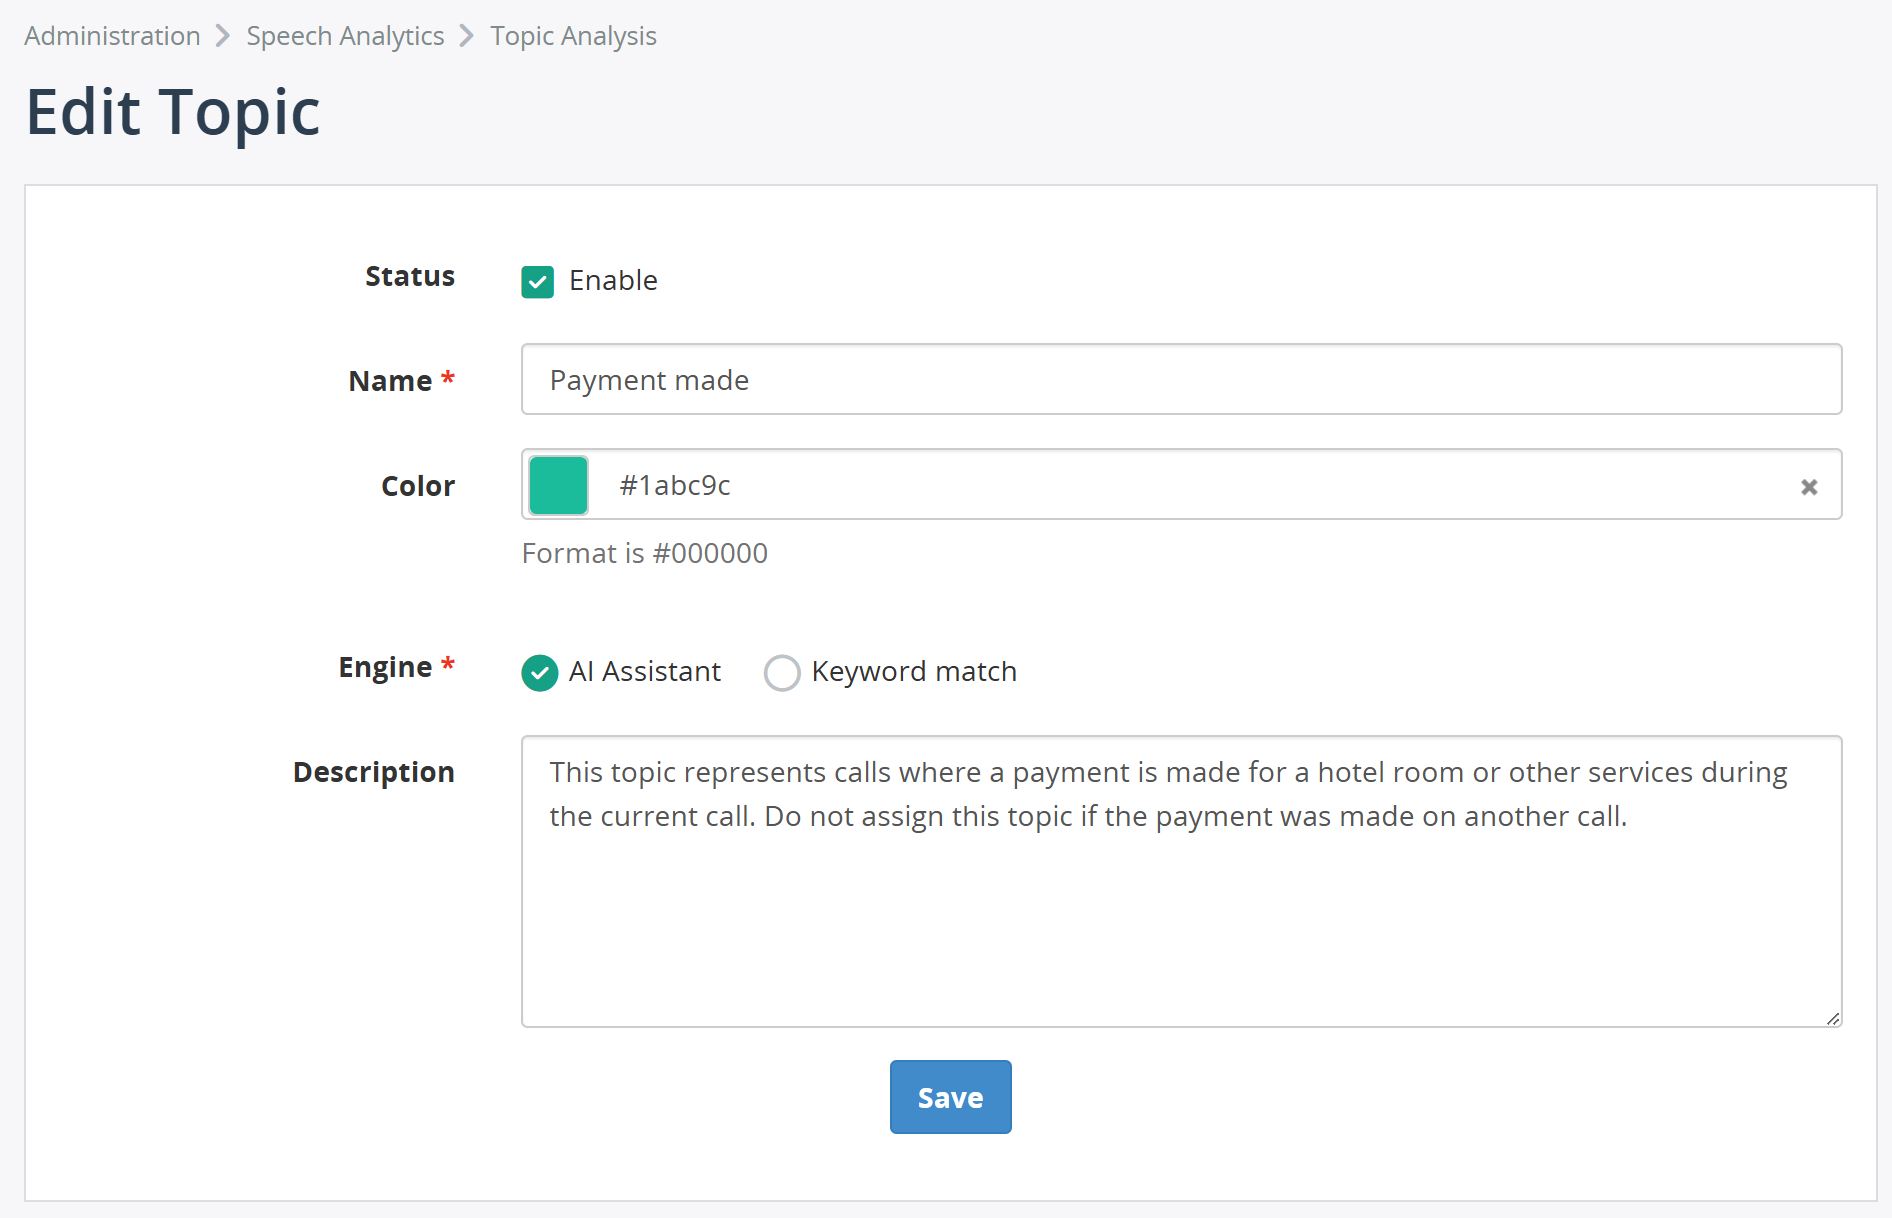The height and width of the screenshot is (1218, 1892).
Task: Click the chevron after Speech Analytics
Action: (467, 36)
